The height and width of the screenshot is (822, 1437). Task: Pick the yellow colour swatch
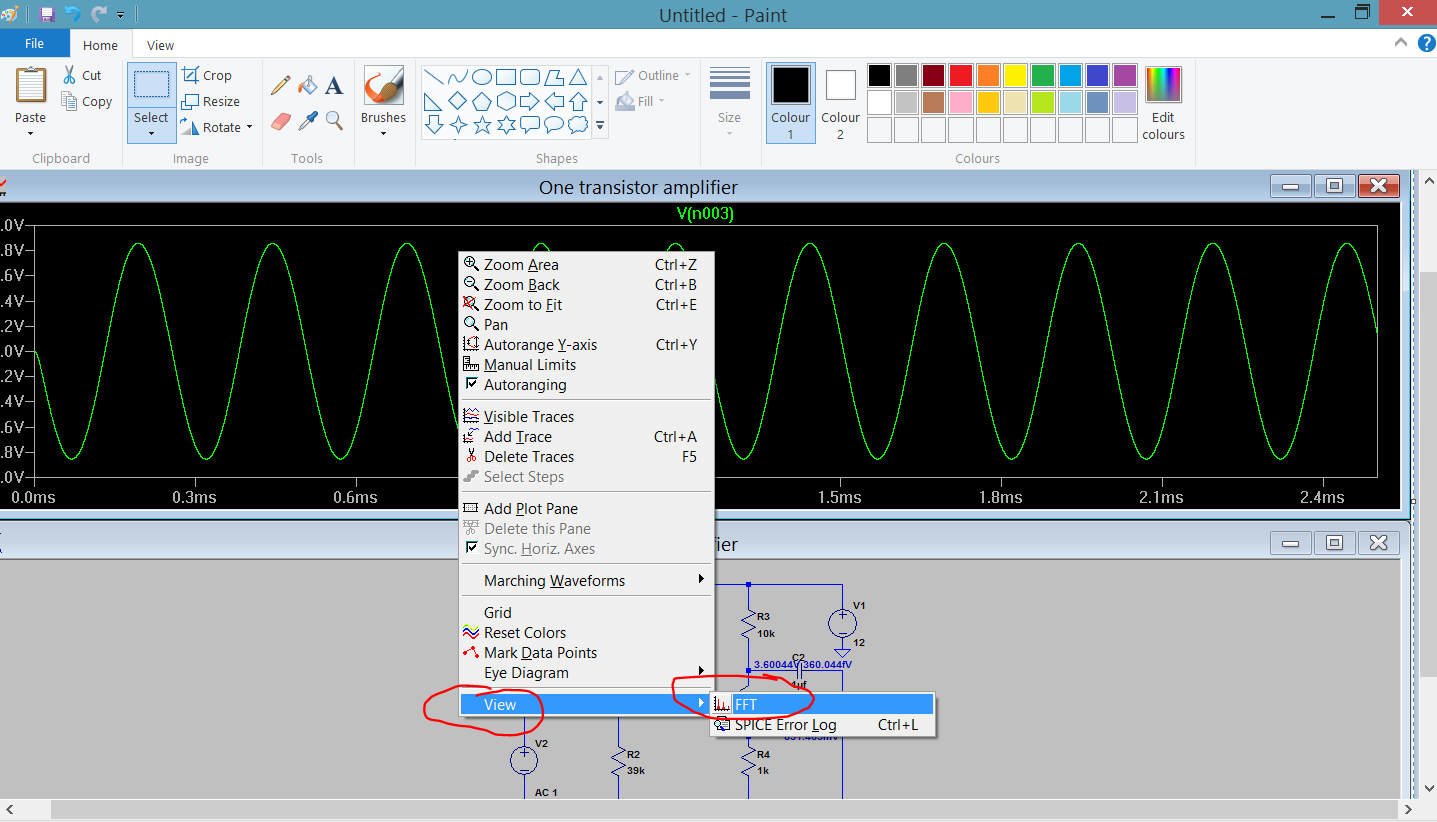tap(1015, 76)
